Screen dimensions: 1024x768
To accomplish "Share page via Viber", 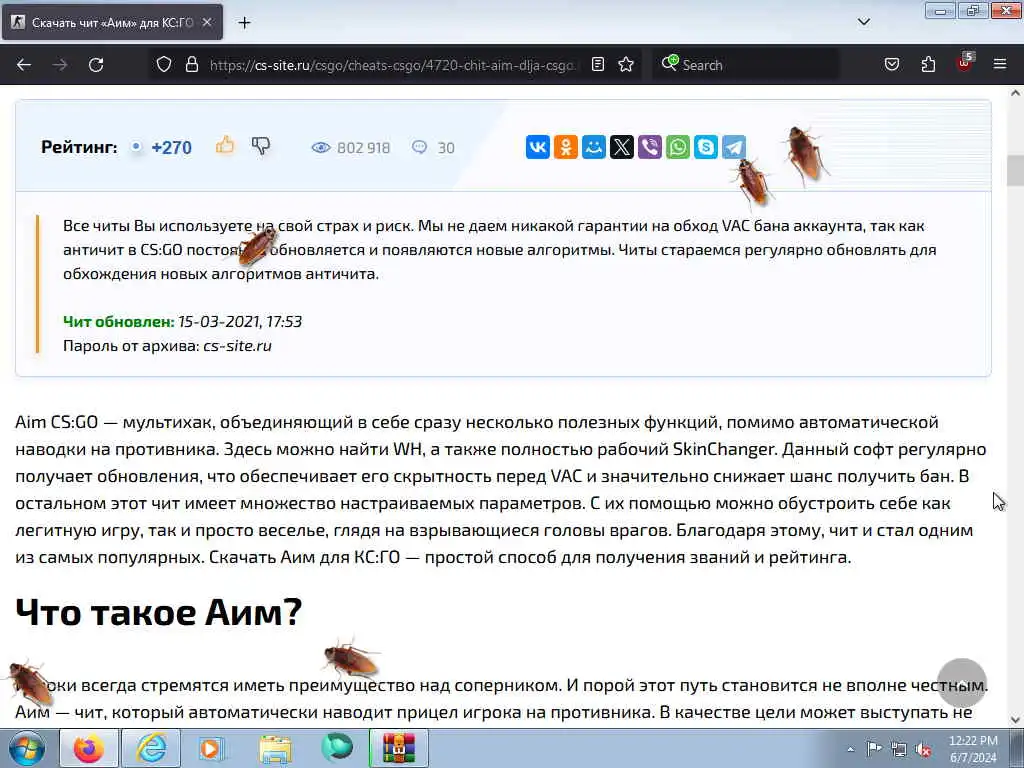I will tap(650, 147).
